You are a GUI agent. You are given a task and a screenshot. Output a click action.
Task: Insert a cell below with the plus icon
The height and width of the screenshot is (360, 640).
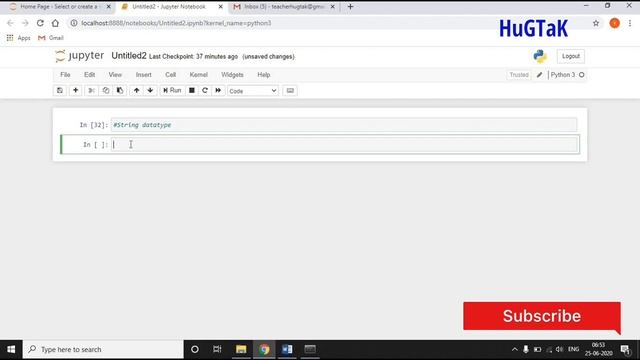(76, 91)
